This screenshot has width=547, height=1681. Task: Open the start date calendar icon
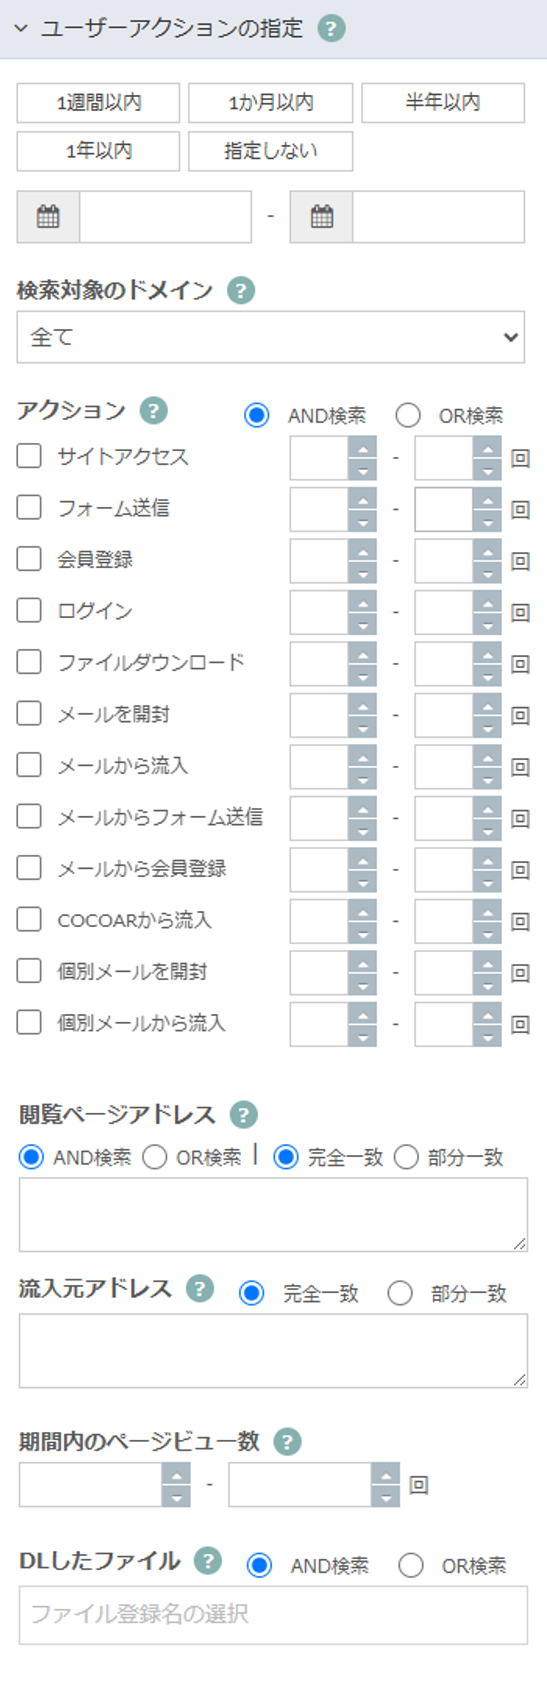click(x=48, y=216)
